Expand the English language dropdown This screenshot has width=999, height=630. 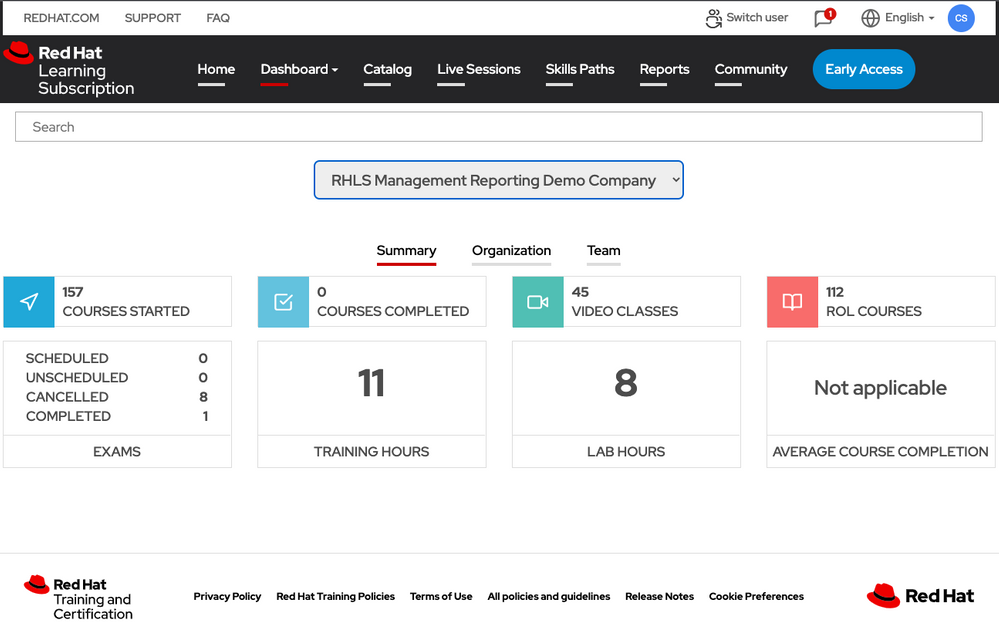click(898, 18)
